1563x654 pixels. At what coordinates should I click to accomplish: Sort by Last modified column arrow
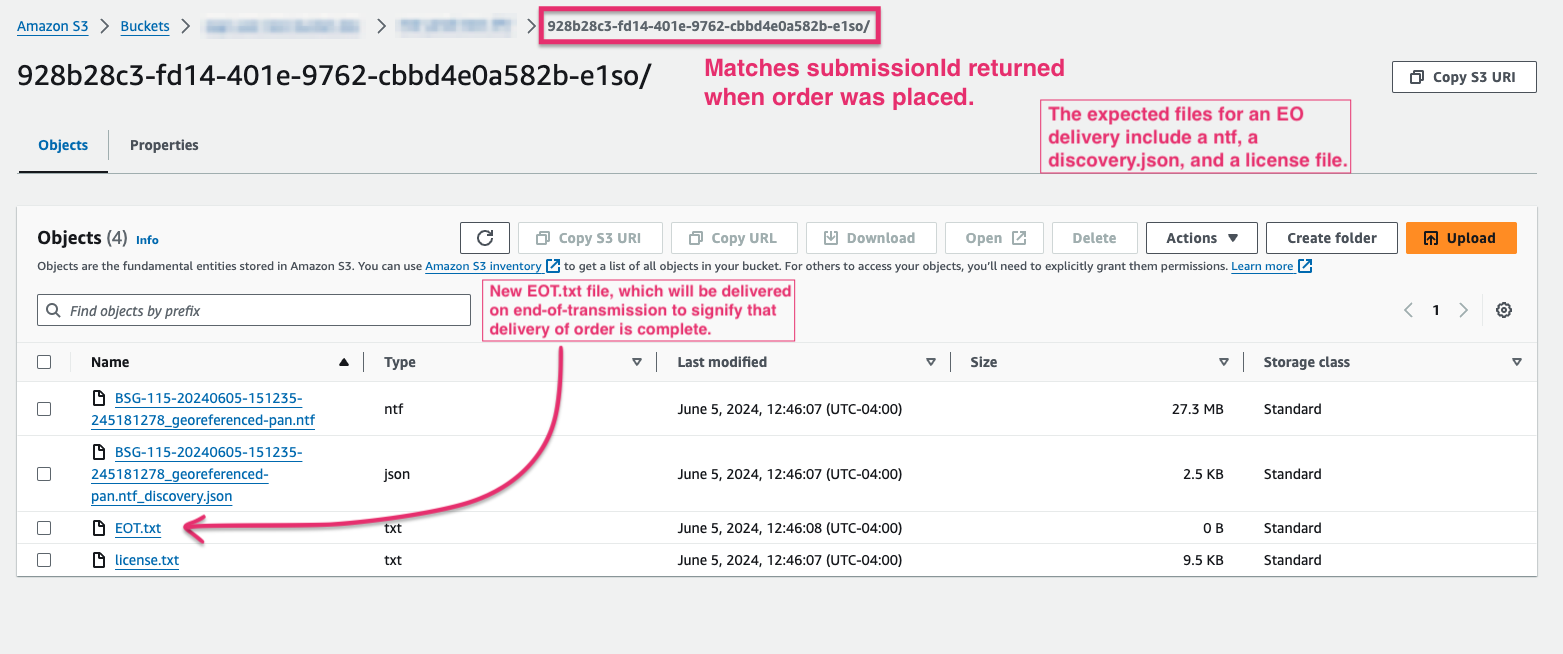(x=931, y=362)
